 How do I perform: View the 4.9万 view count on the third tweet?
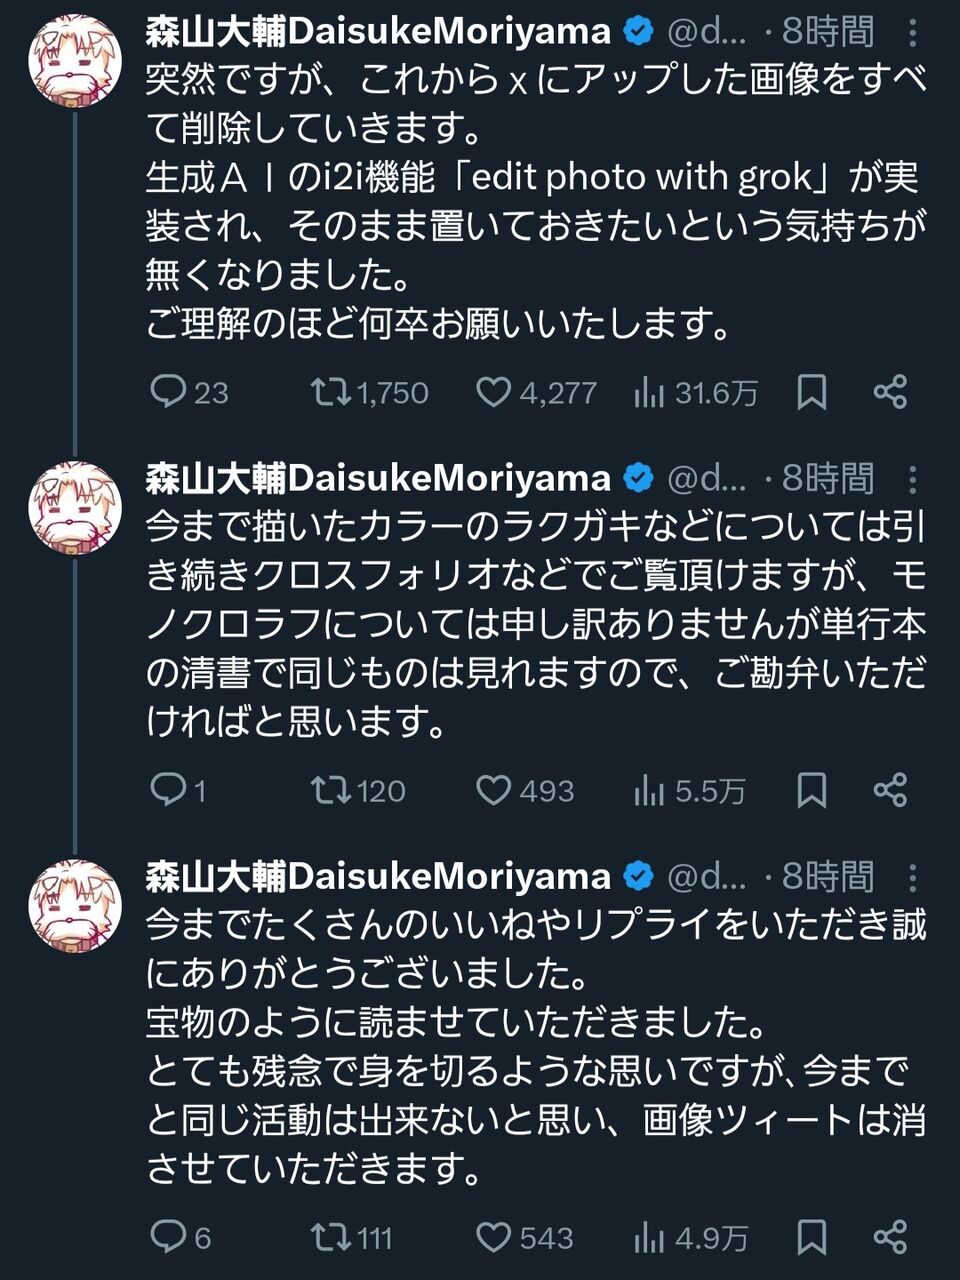click(x=692, y=1238)
